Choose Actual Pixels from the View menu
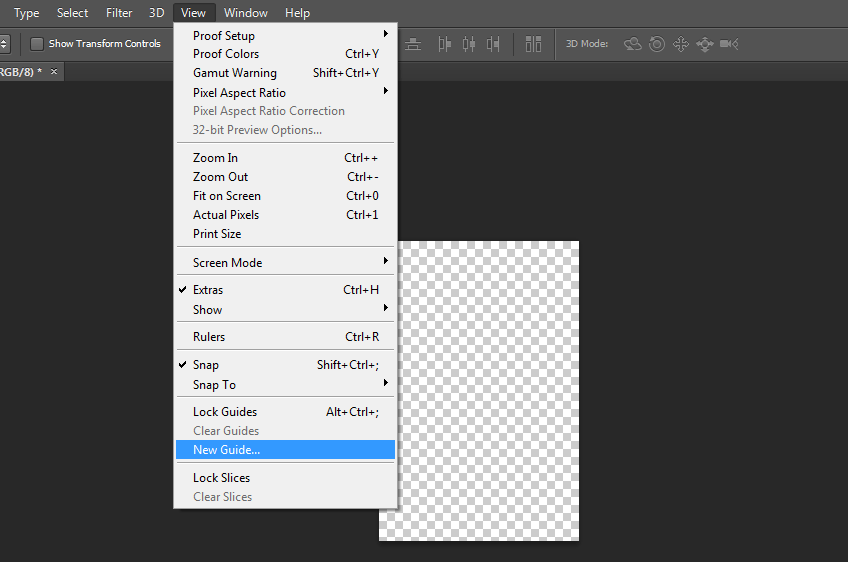Viewport: 848px width, 562px height. (286, 215)
